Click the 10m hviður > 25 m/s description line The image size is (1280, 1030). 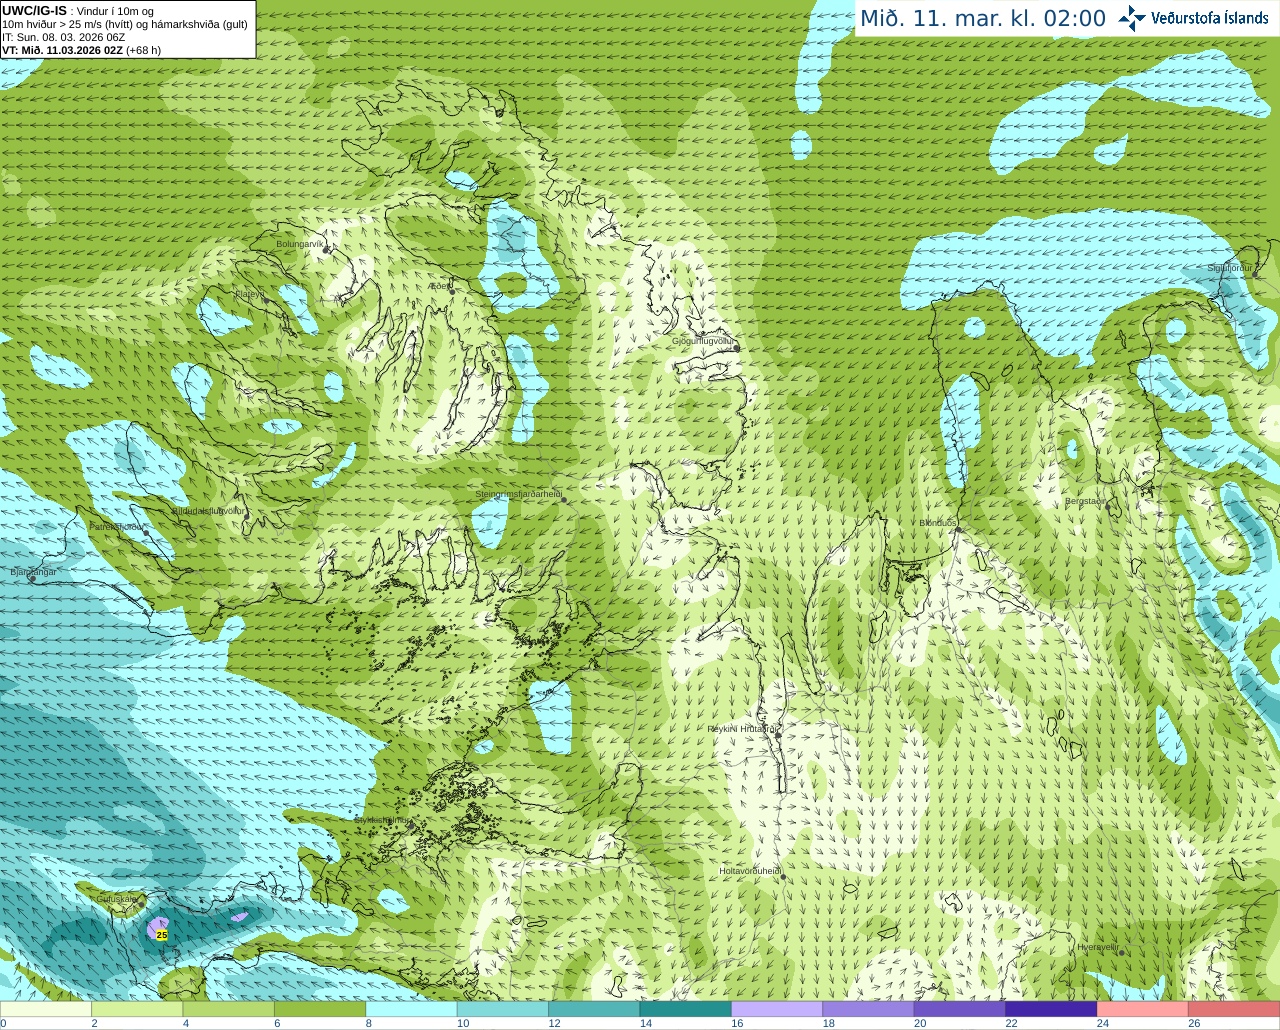pyautogui.click(x=125, y=24)
